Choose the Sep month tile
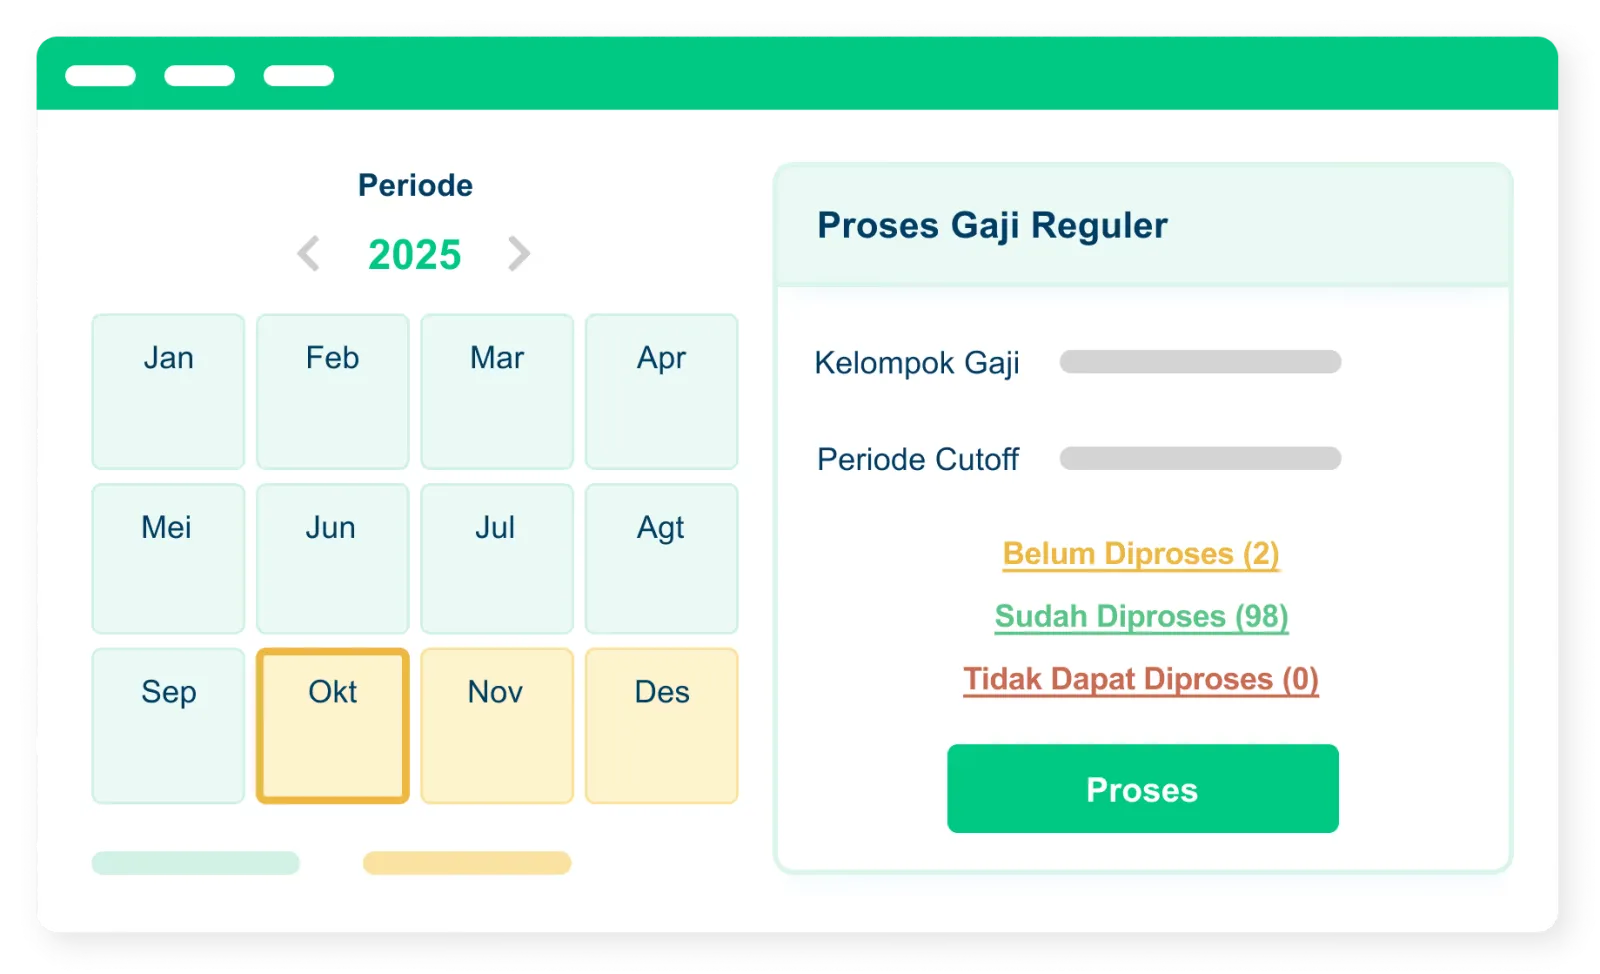 point(168,726)
